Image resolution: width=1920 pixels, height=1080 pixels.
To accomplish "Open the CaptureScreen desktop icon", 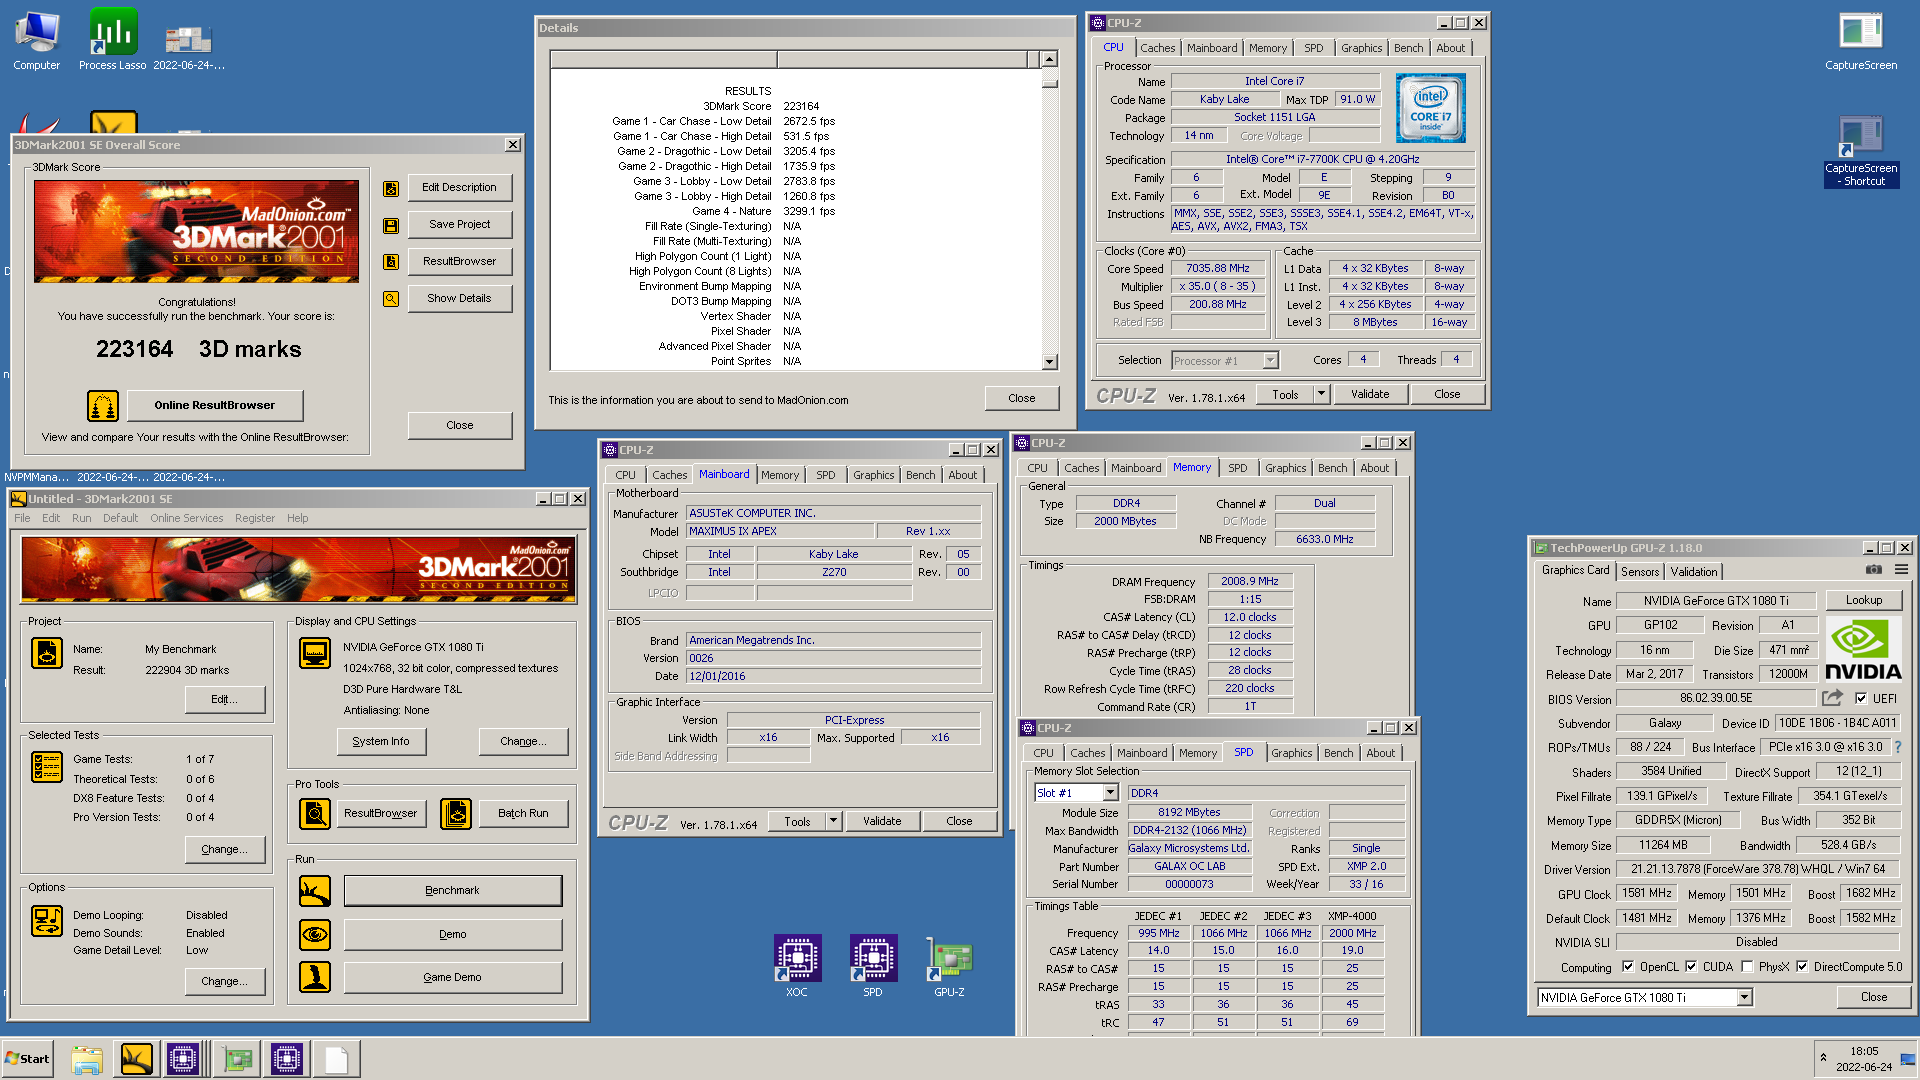I will (x=1860, y=40).
